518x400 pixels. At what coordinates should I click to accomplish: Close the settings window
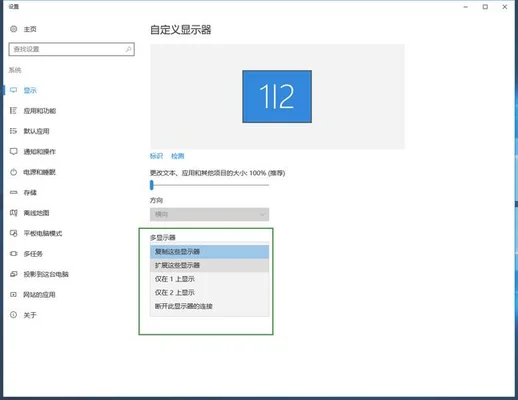tap(505, 7)
